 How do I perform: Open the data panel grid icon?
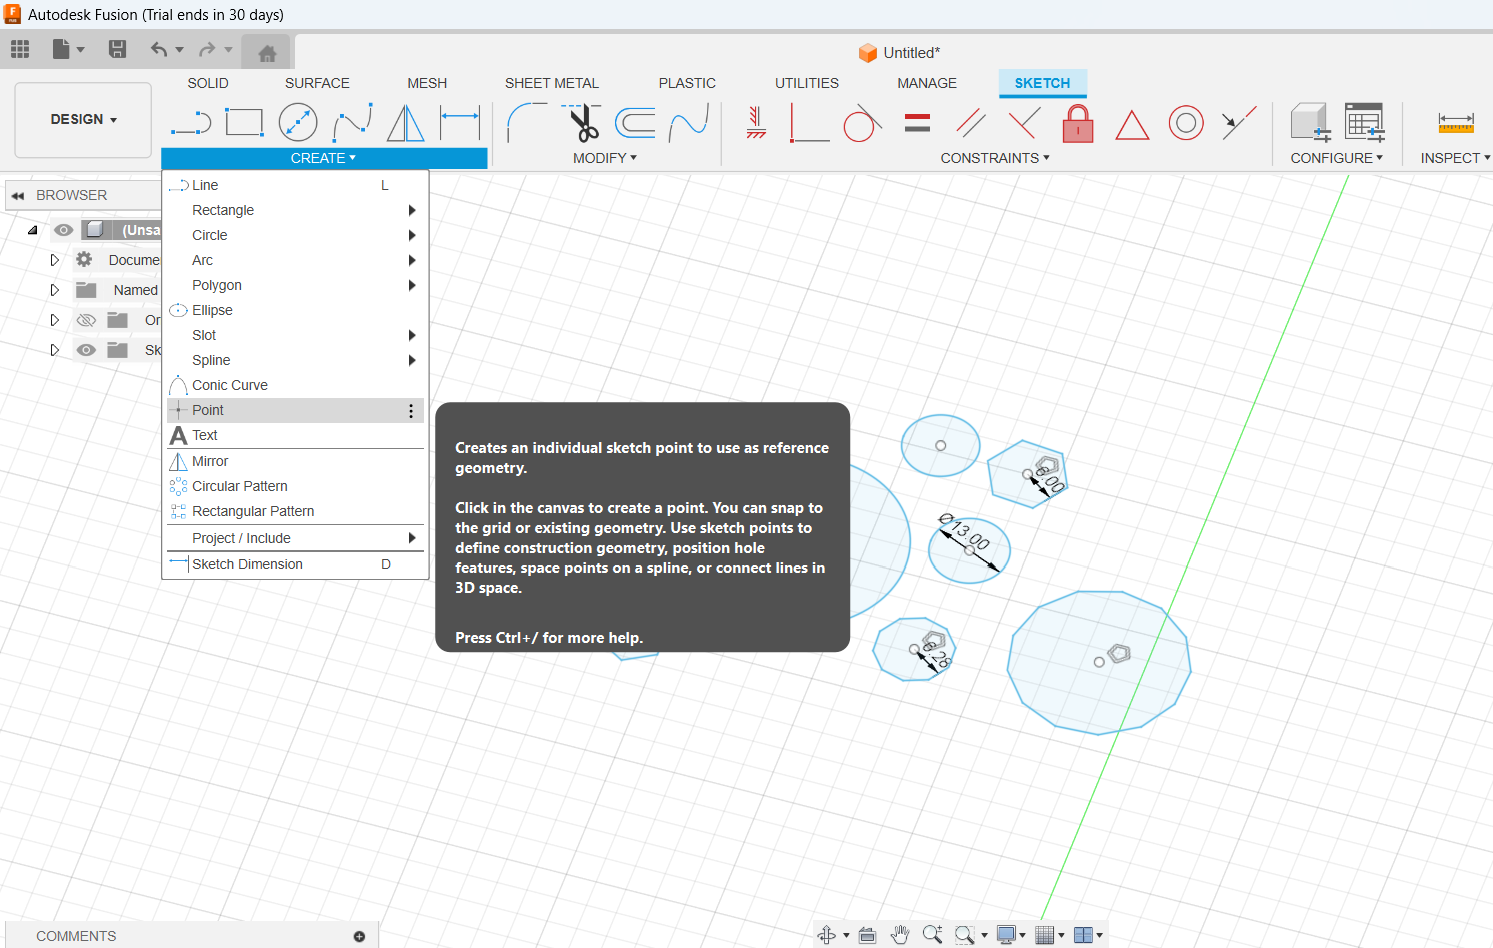20,49
